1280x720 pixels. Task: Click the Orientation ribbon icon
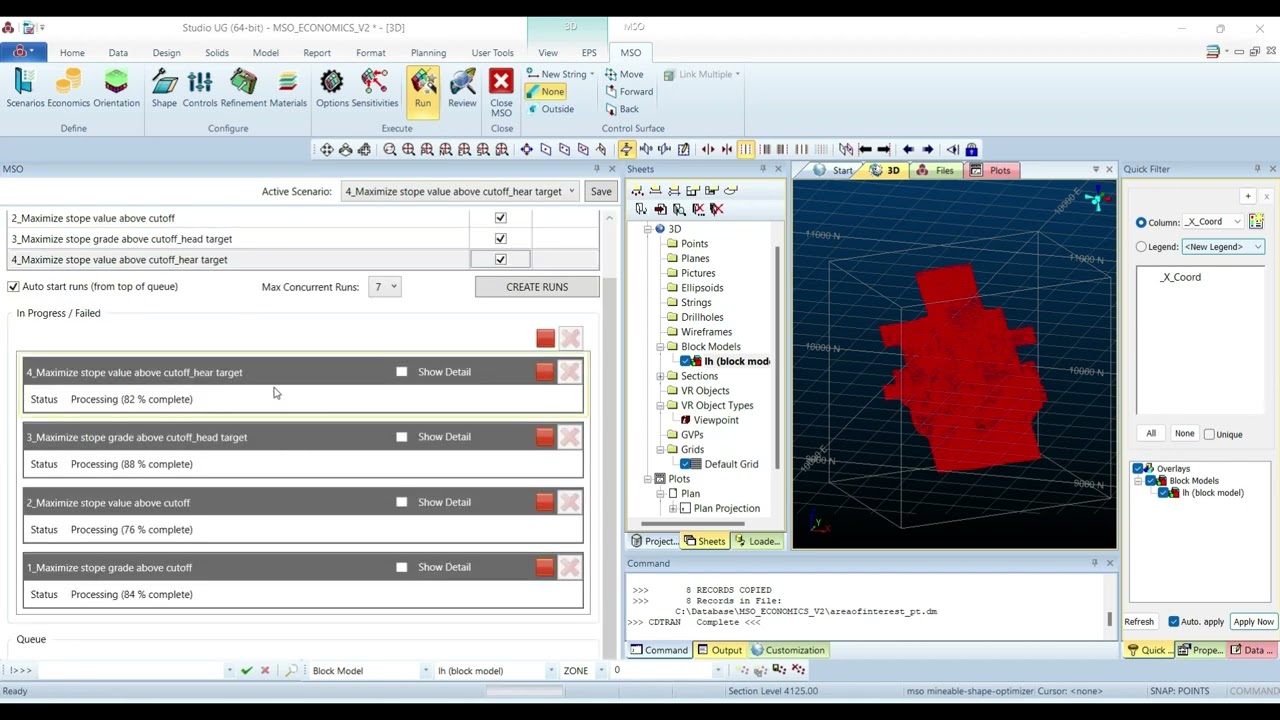click(116, 88)
